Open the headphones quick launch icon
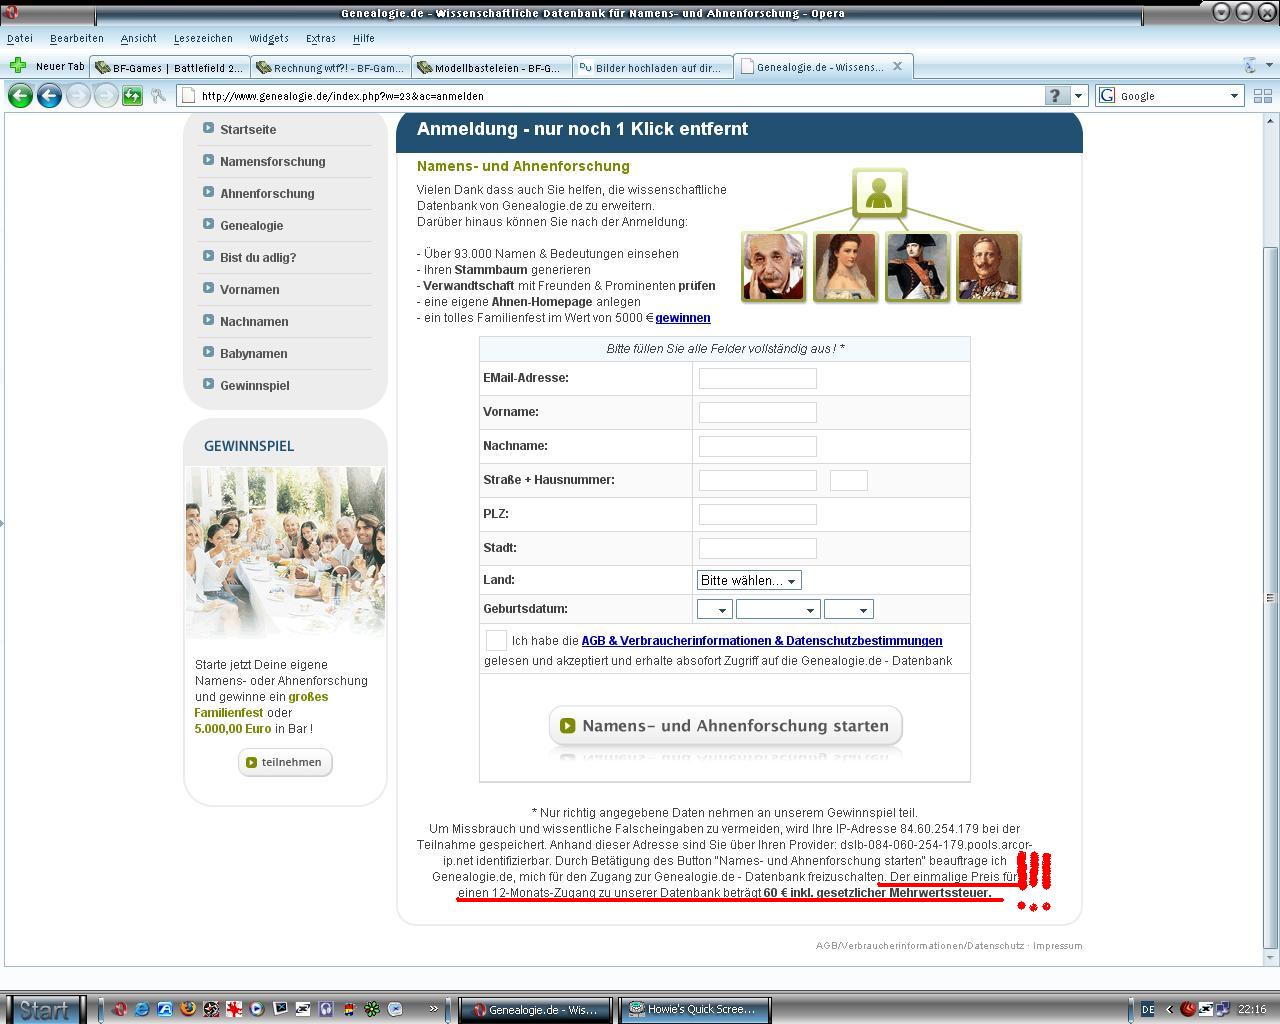Viewport: 1280px width, 1024px height. (x=326, y=1009)
